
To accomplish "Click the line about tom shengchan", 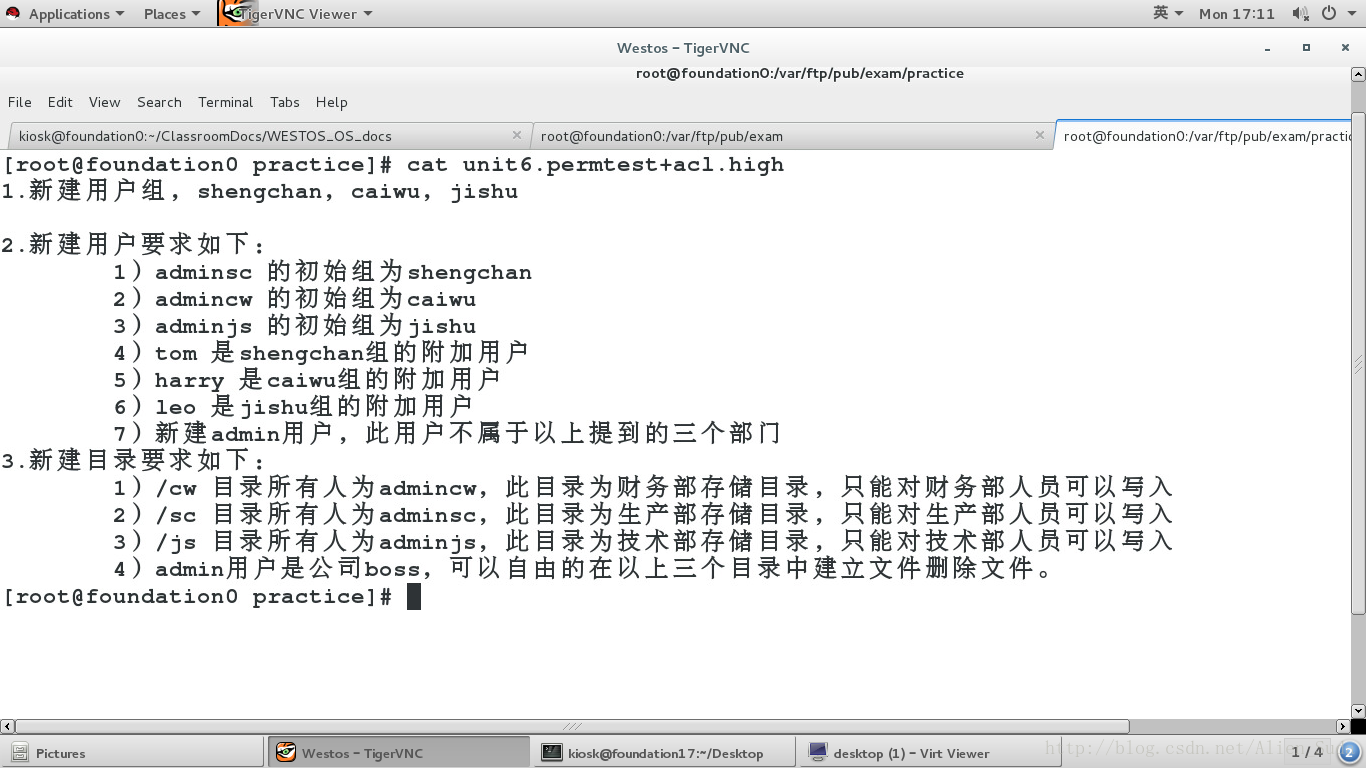I will pyautogui.click(x=320, y=353).
